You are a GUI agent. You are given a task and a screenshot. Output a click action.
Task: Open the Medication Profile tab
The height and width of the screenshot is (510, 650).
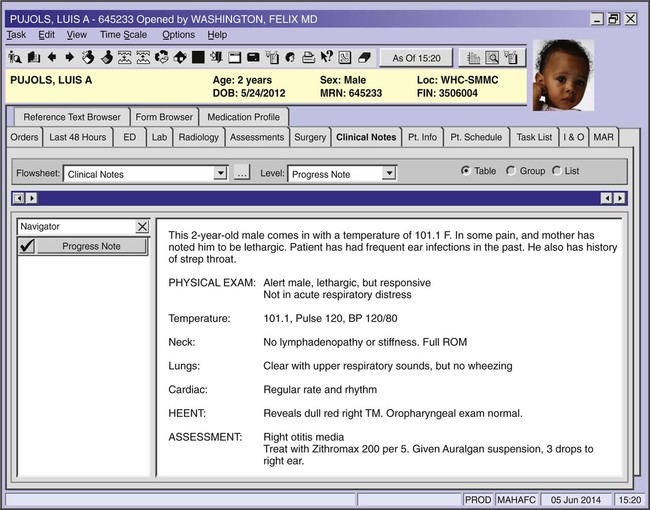(246, 117)
